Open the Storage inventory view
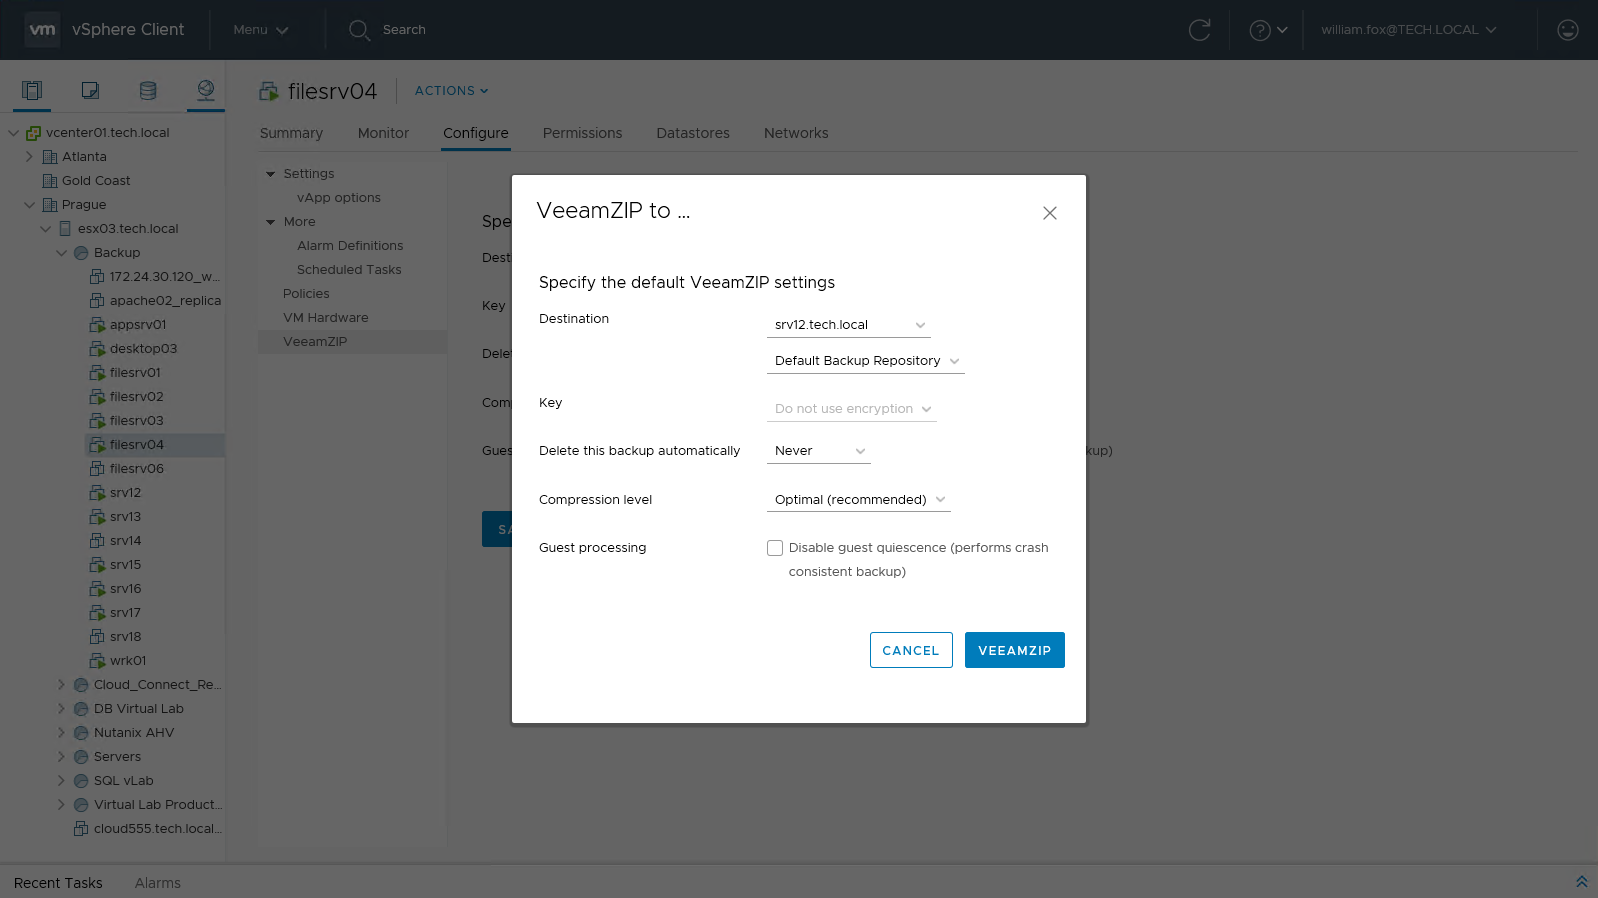 [x=148, y=91]
